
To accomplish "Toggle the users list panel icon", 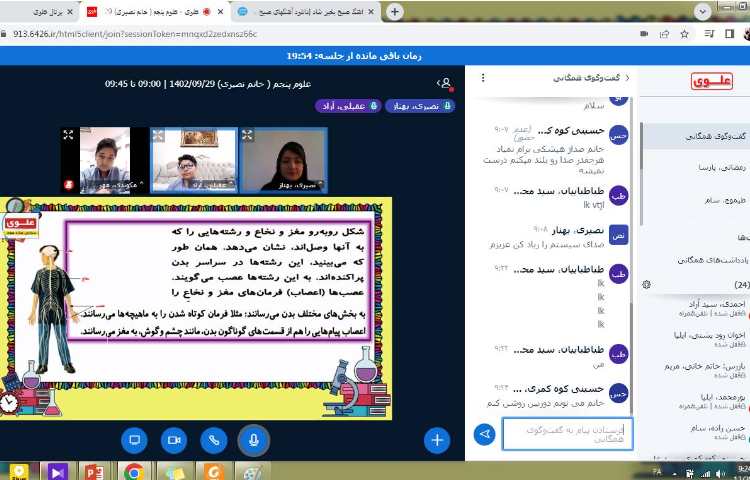I will tap(445, 83).
